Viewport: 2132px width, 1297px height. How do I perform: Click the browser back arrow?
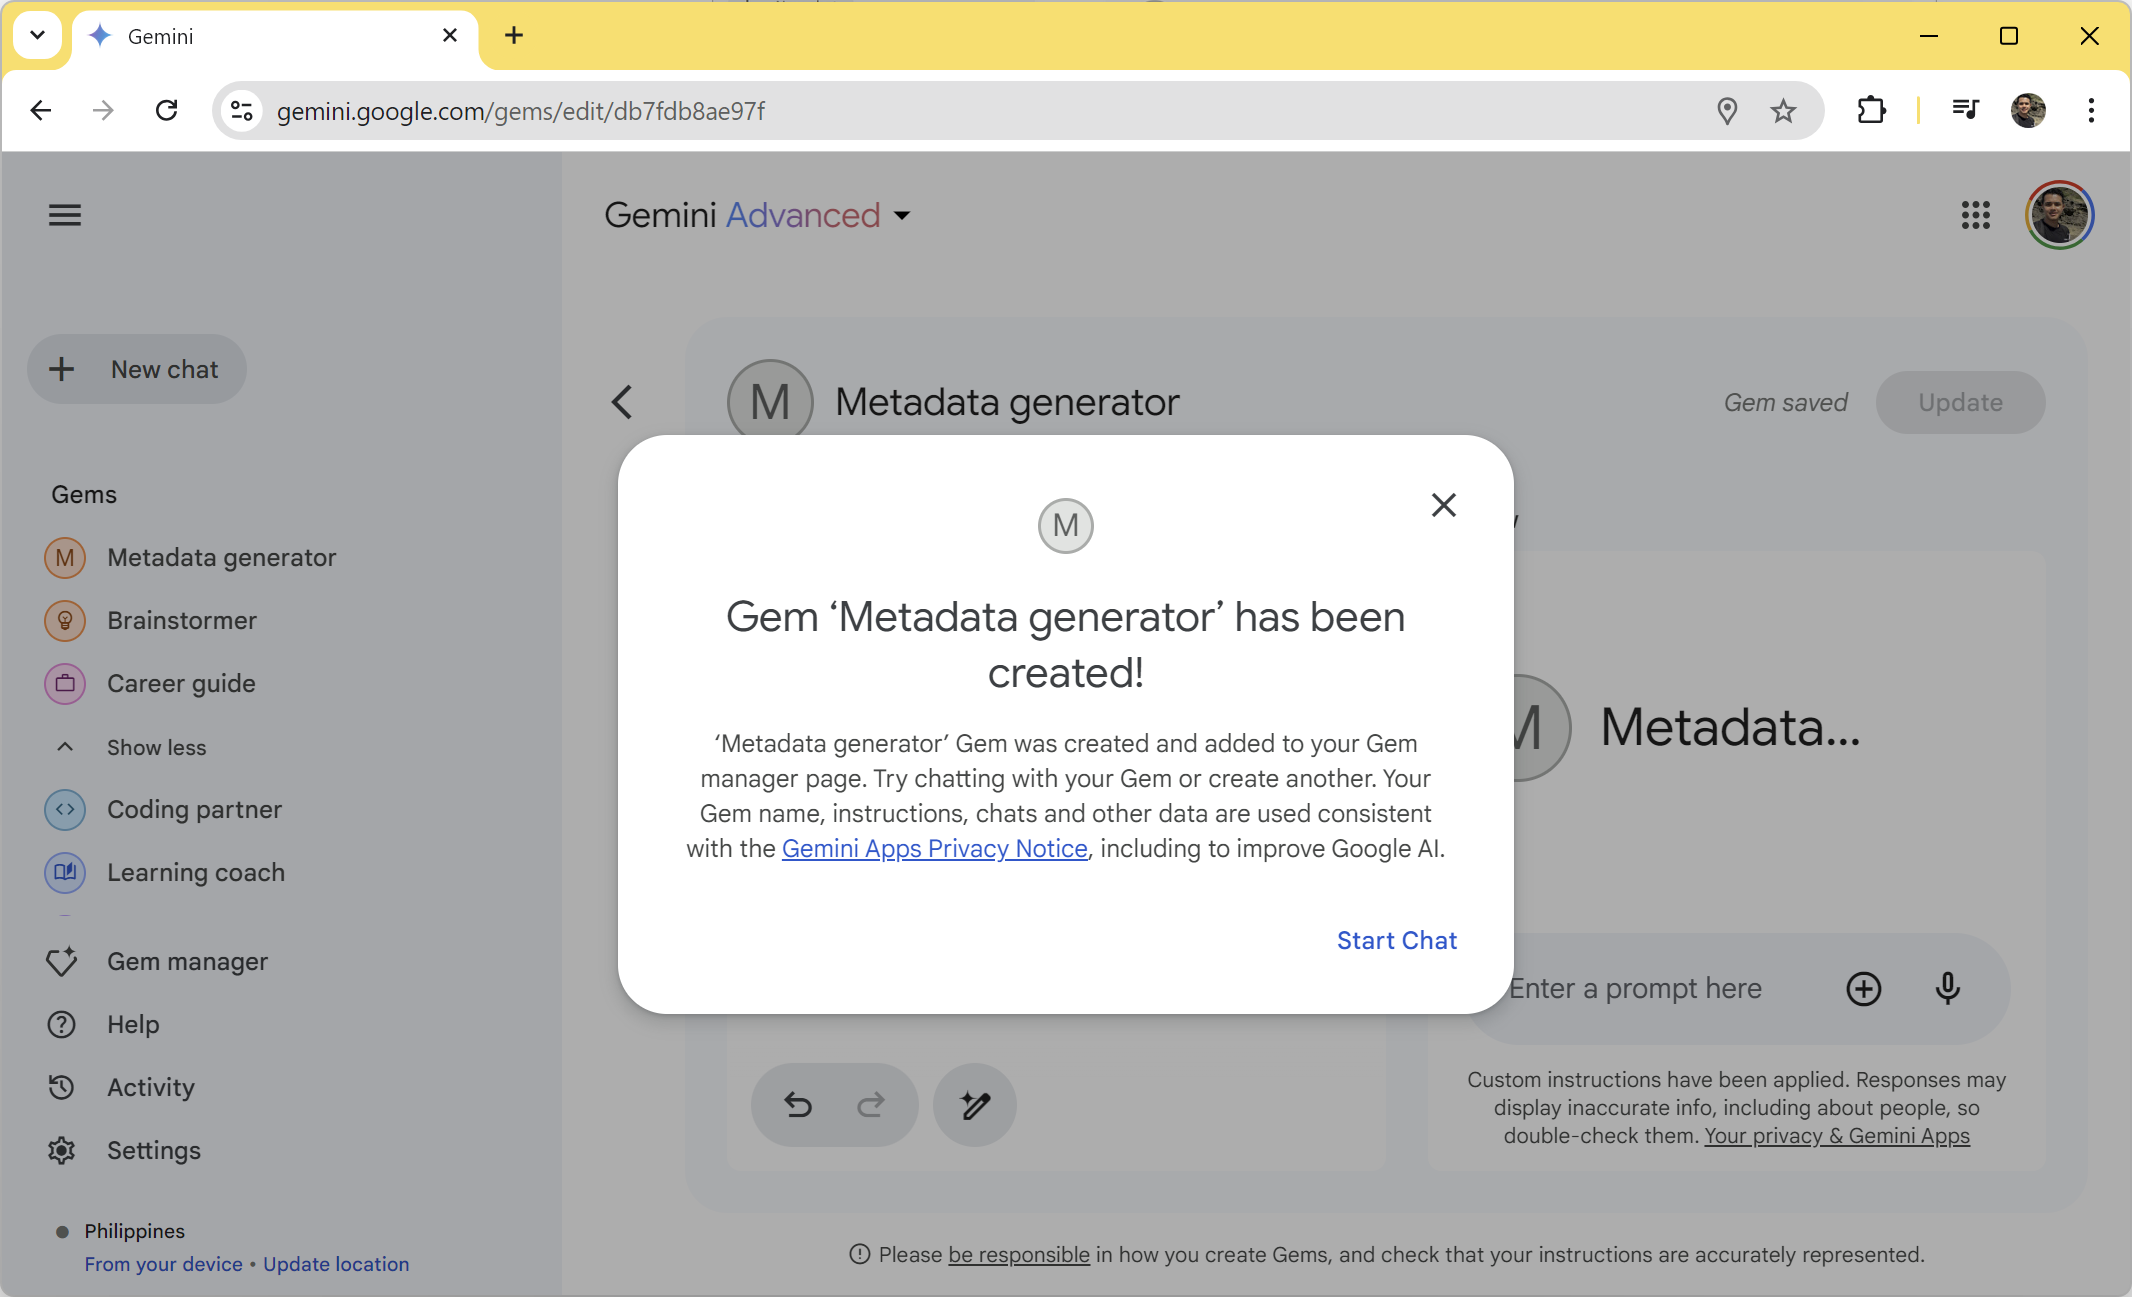(x=41, y=110)
